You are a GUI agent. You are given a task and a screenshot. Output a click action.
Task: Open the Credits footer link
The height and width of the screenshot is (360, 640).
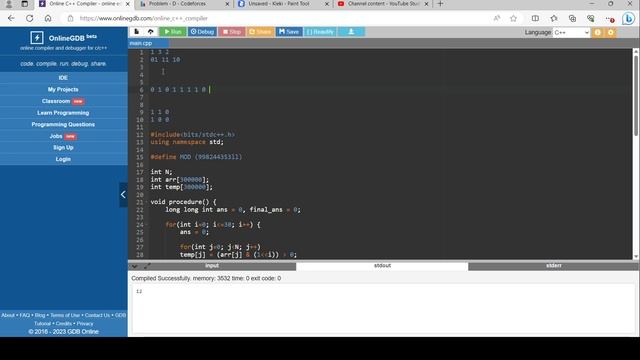coord(64,324)
